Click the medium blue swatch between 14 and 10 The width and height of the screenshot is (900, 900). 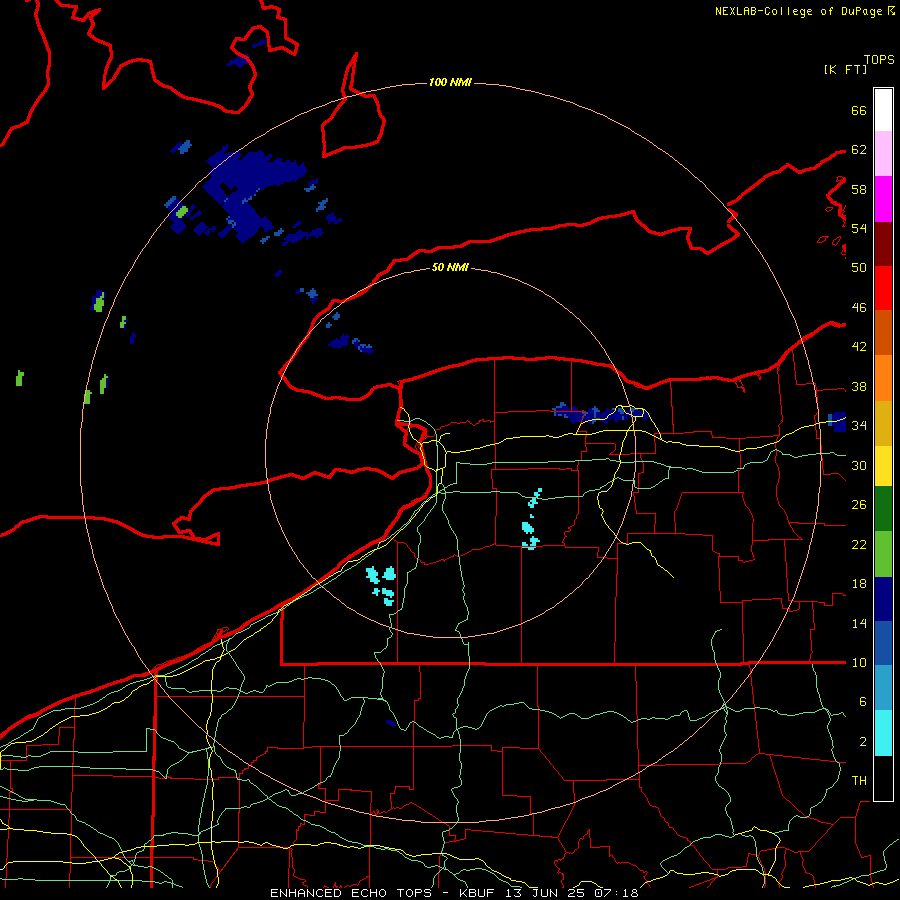point(883,643)
